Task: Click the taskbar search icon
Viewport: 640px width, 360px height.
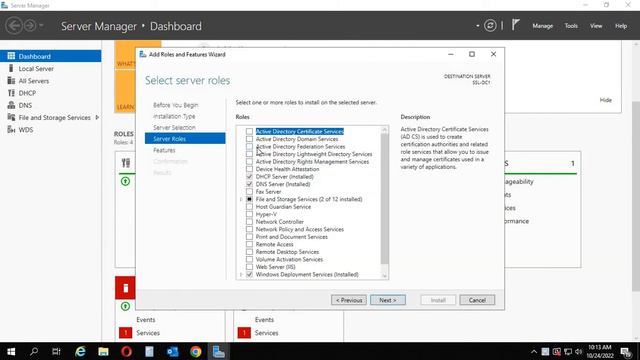Action: [x=34, y=351]
